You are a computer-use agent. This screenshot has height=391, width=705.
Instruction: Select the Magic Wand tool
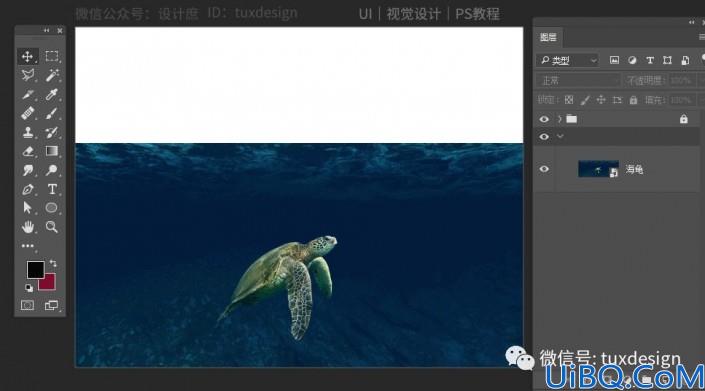click(x=52, y=75)
